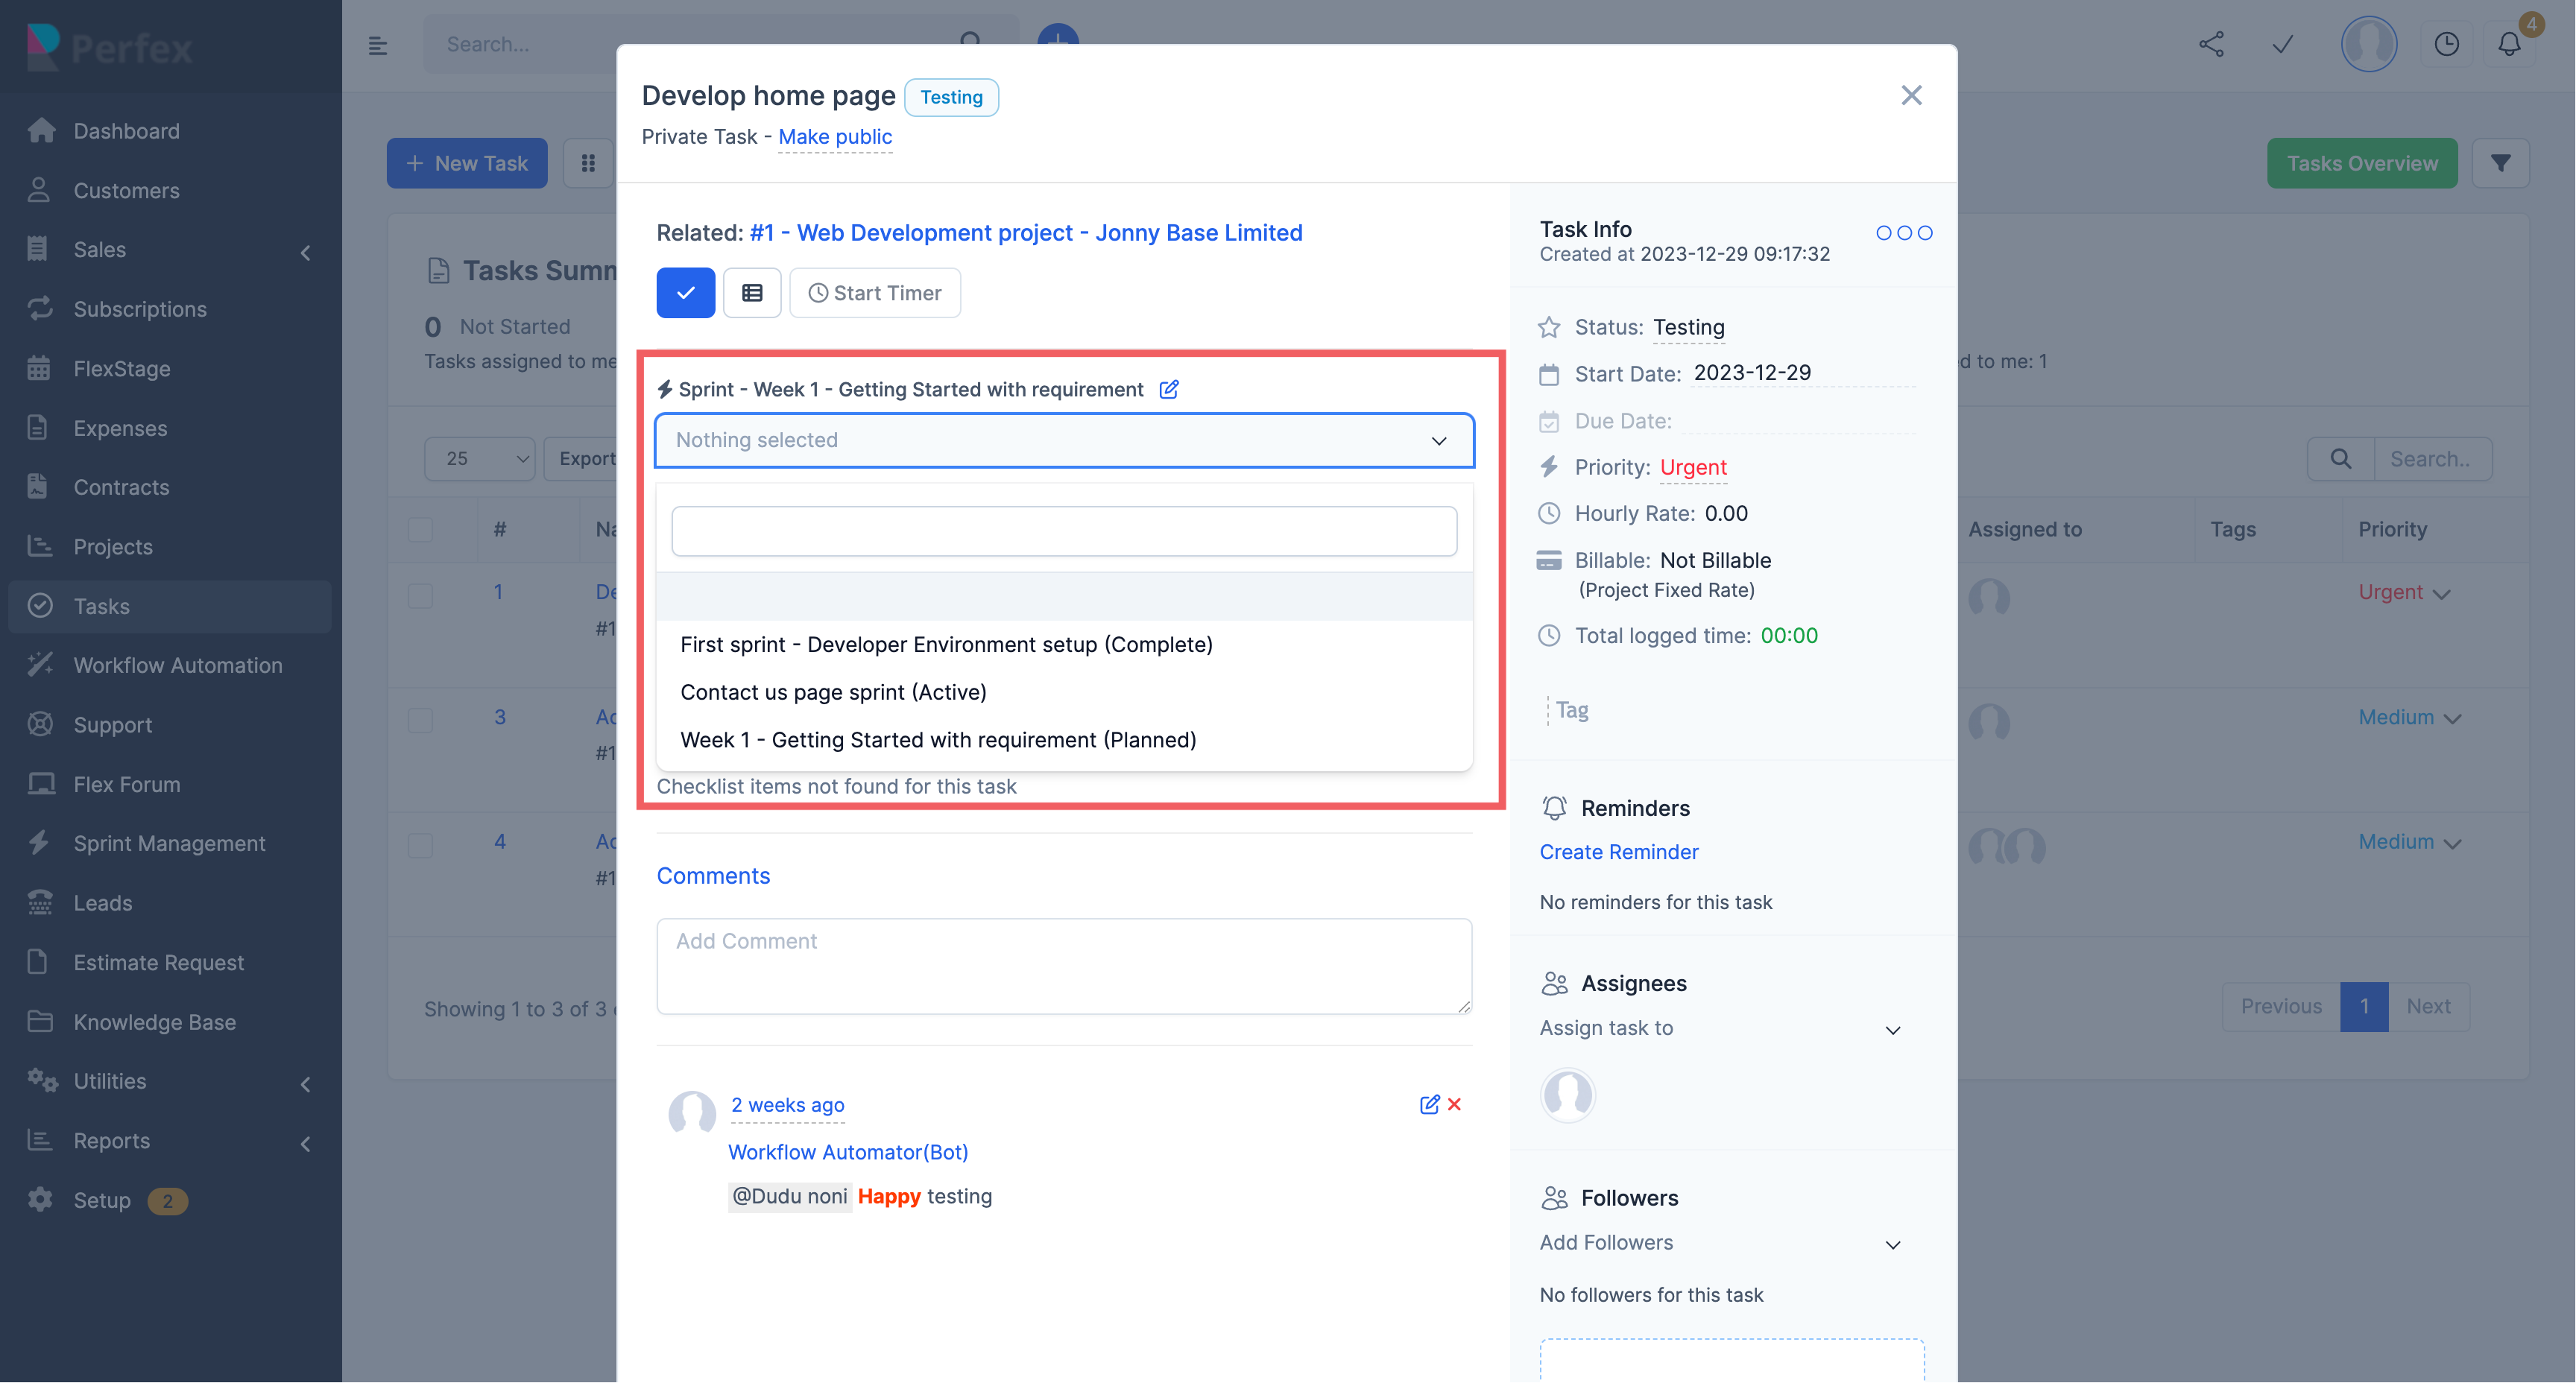
Task: Click the blue mark-complete checkmark button
Action: (x=685, y=293)
